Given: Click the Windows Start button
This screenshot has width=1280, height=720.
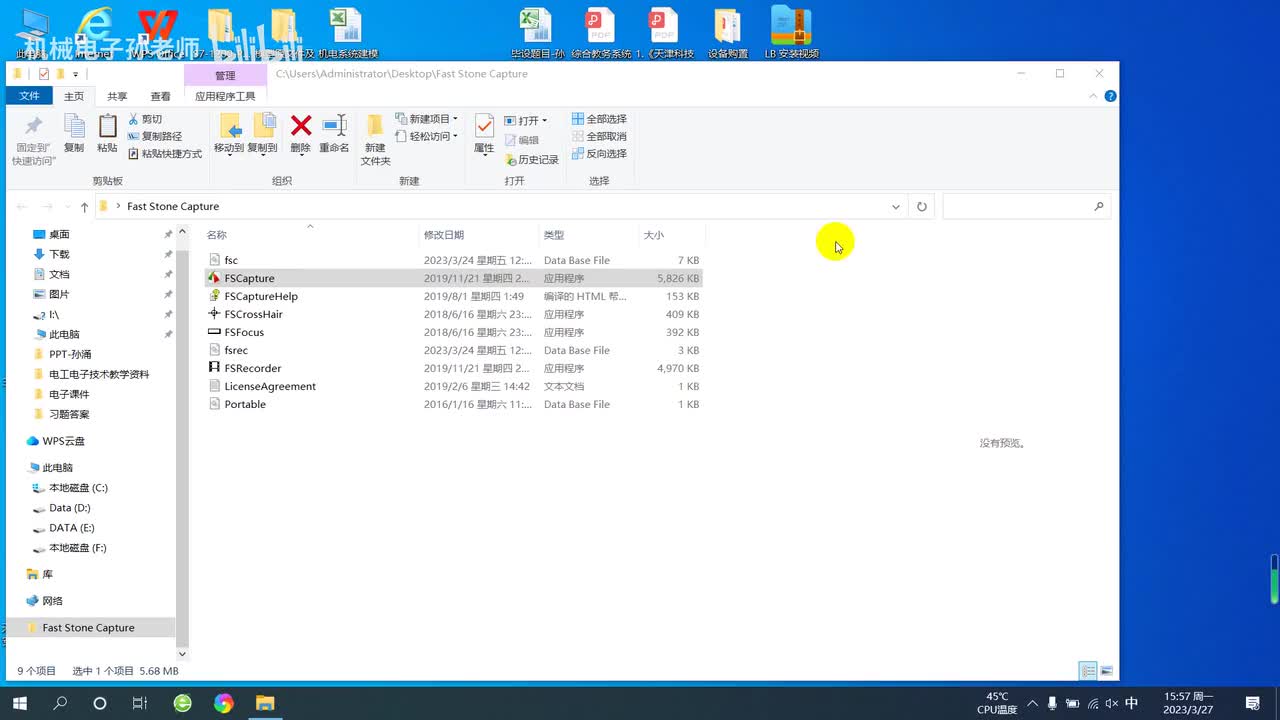Looking at the screenshot, I should tap(20, 703).
